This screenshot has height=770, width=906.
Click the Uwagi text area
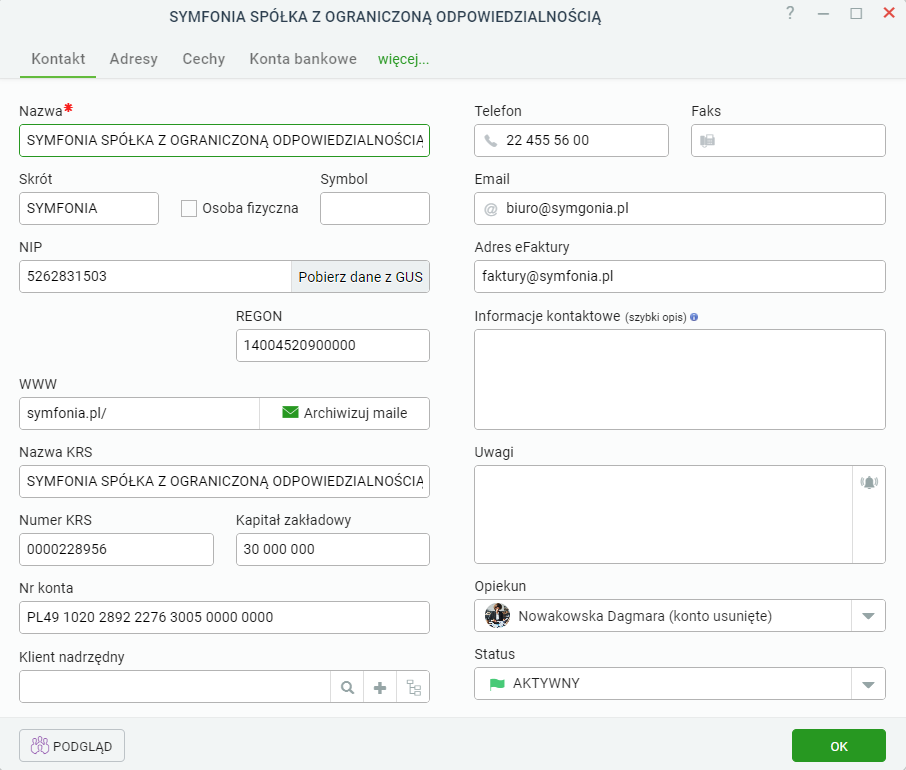[x=663, y=514]
